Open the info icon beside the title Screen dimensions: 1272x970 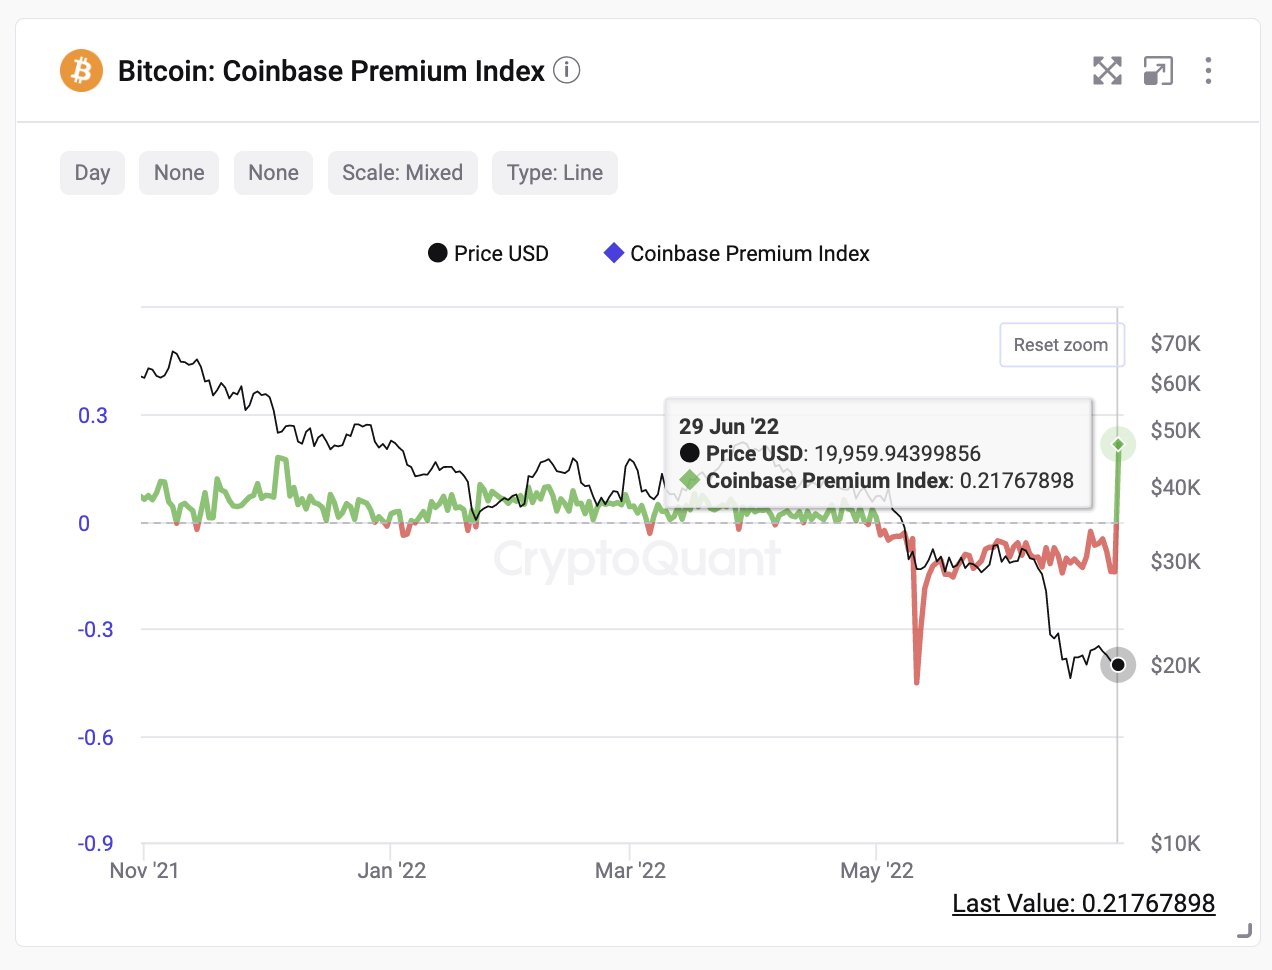point(567,71)
